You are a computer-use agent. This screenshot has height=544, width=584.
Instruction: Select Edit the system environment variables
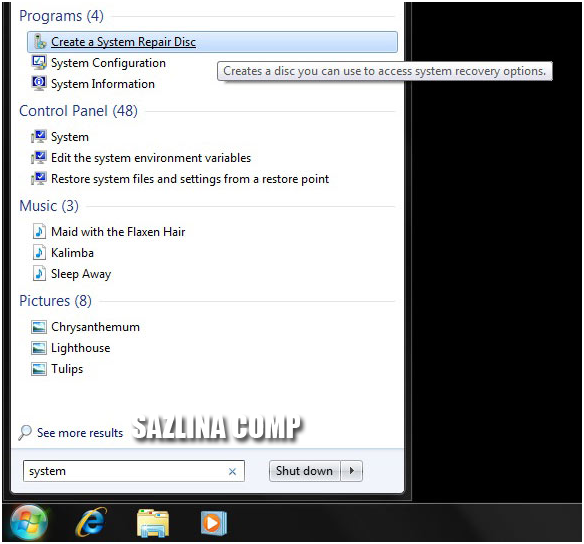click(x=151, y=158)
